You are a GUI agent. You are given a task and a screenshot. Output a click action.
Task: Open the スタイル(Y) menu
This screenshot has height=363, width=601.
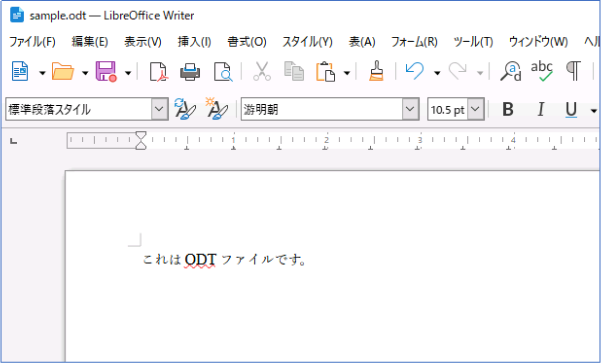coord(307,41)
